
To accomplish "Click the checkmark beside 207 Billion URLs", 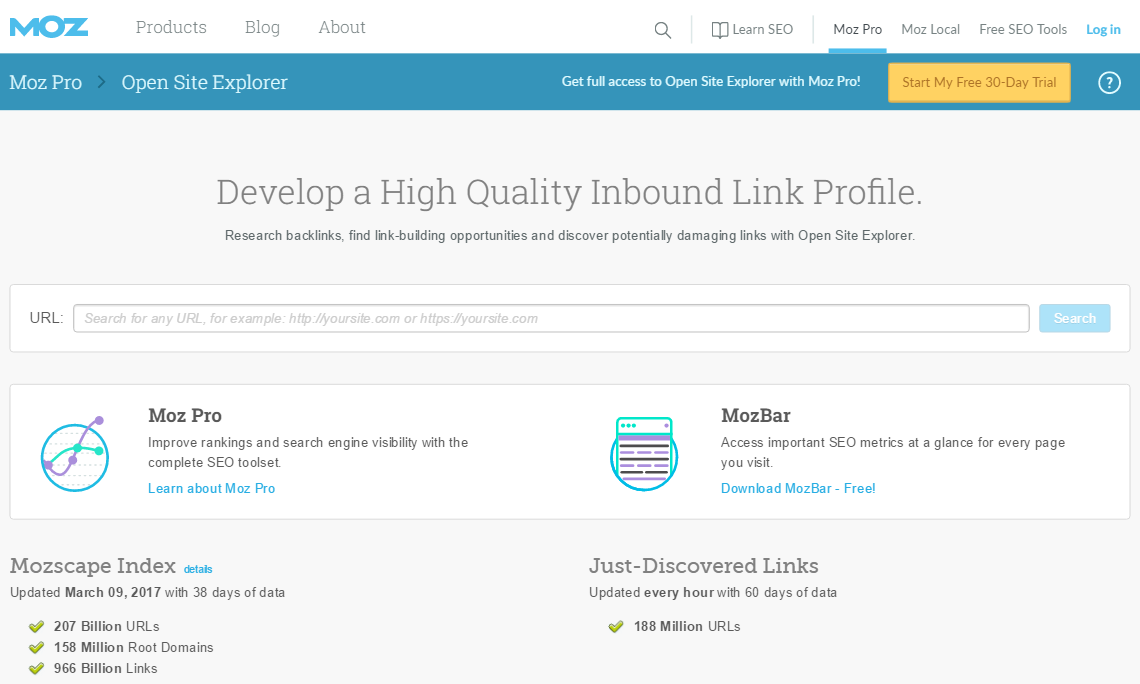I will point(36,626).
